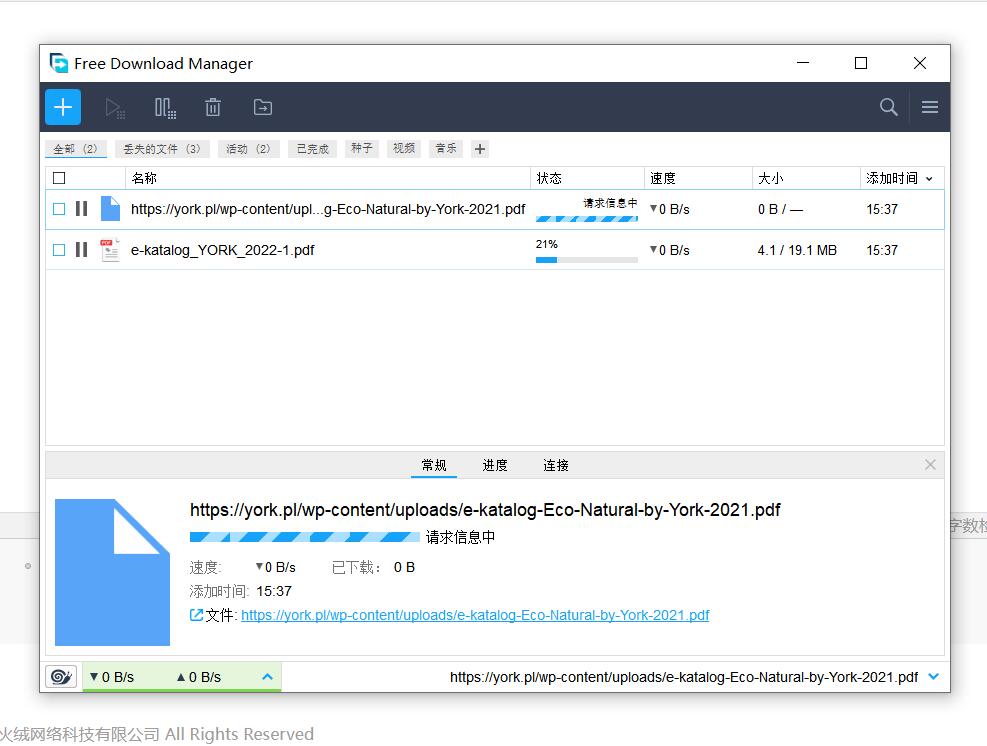Click the pause all downloads toolbar icon
The width and height of the screenshot is (987, 746).
click(165, 107)
